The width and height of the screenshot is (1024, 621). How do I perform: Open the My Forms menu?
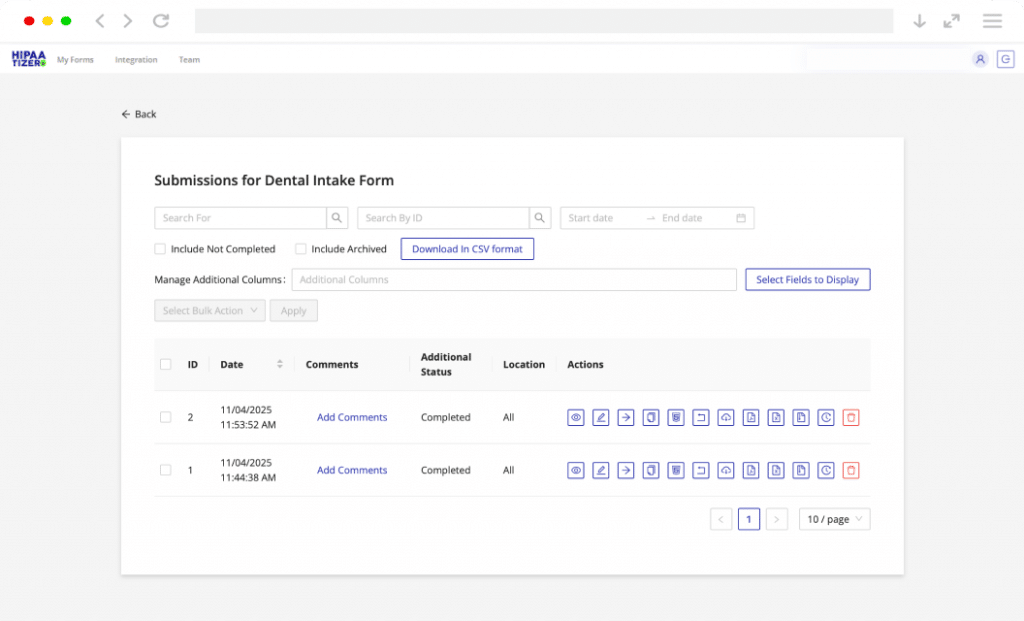tap(75, 60)
